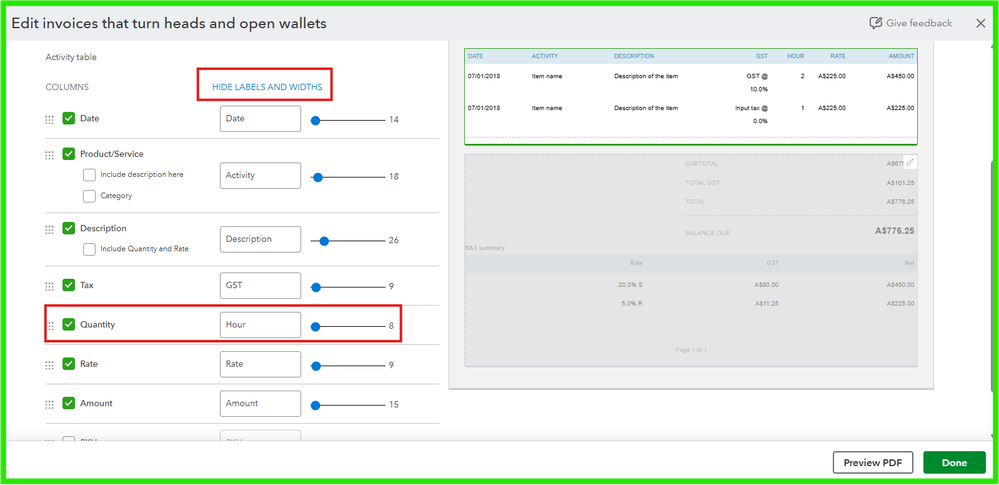Click the Amount label input field
Viewport: 999px width, 485px height.
pyautogui.click(x=260, y=403)
